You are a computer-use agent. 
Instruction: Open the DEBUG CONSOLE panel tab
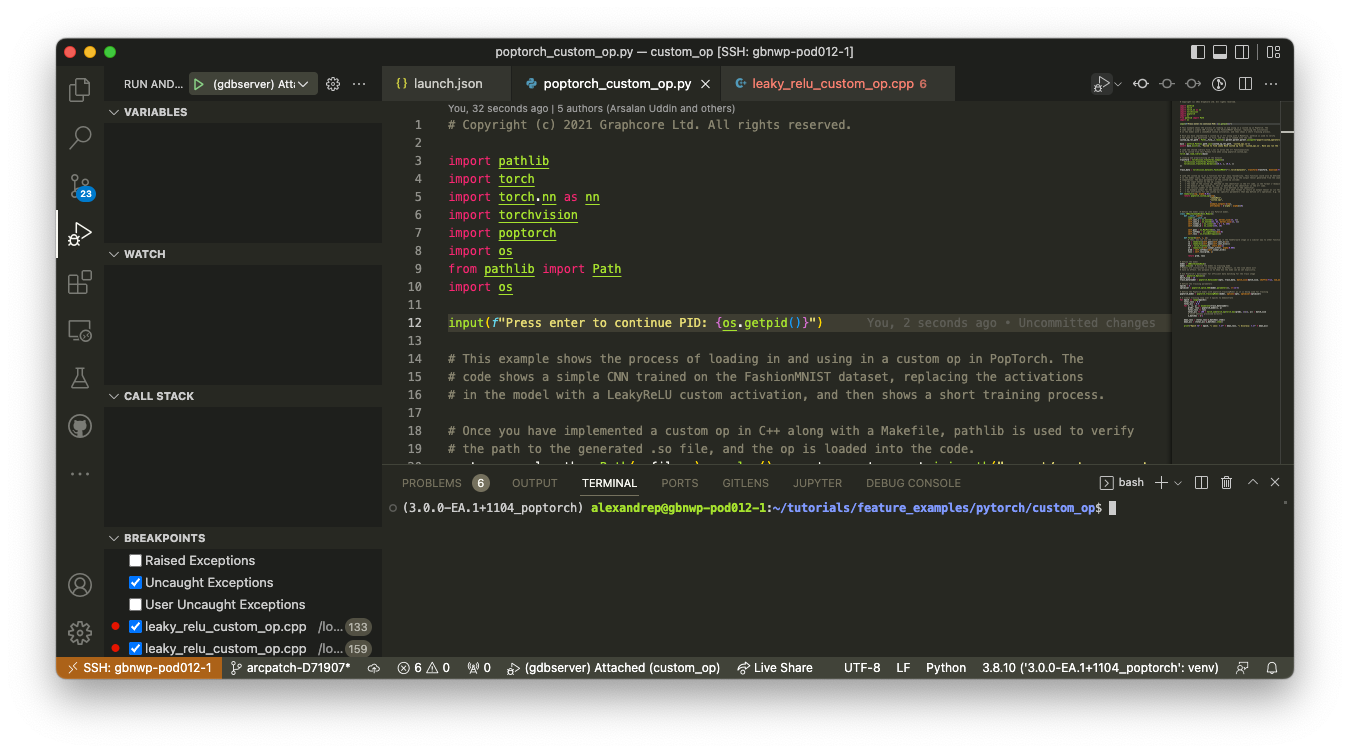pos(913,483)
